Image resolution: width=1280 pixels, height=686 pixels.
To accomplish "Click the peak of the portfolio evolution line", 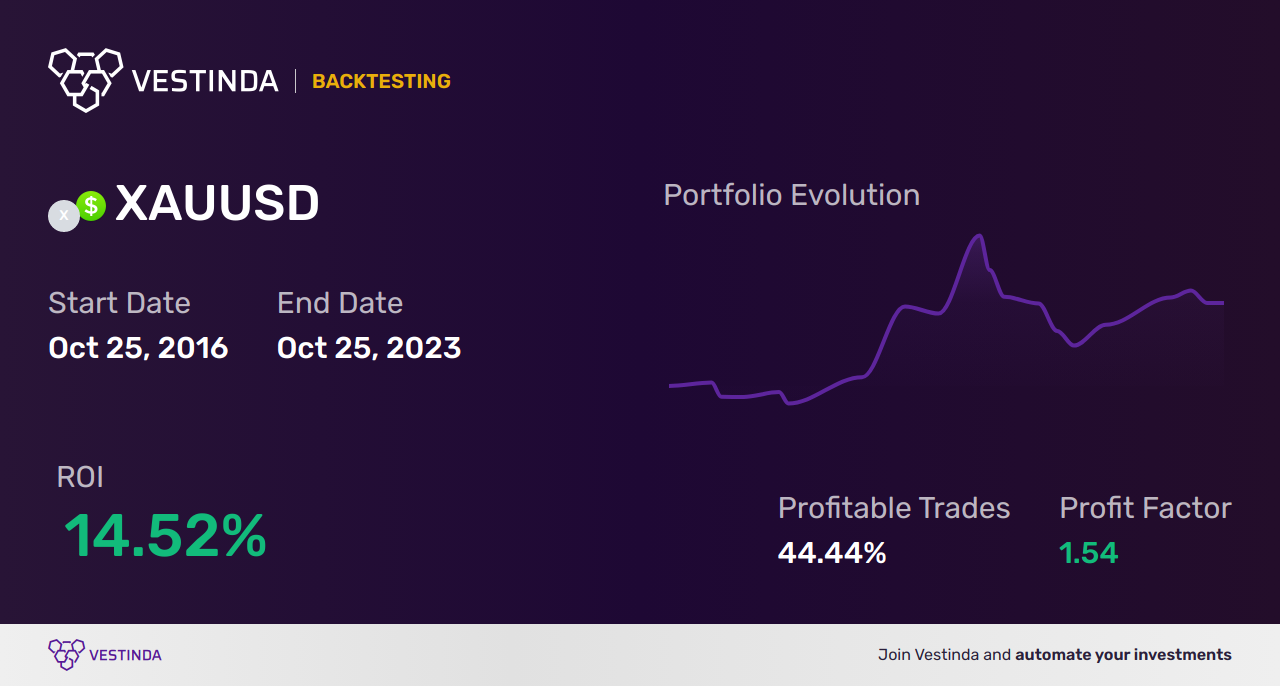I will (x=979, y=236).
